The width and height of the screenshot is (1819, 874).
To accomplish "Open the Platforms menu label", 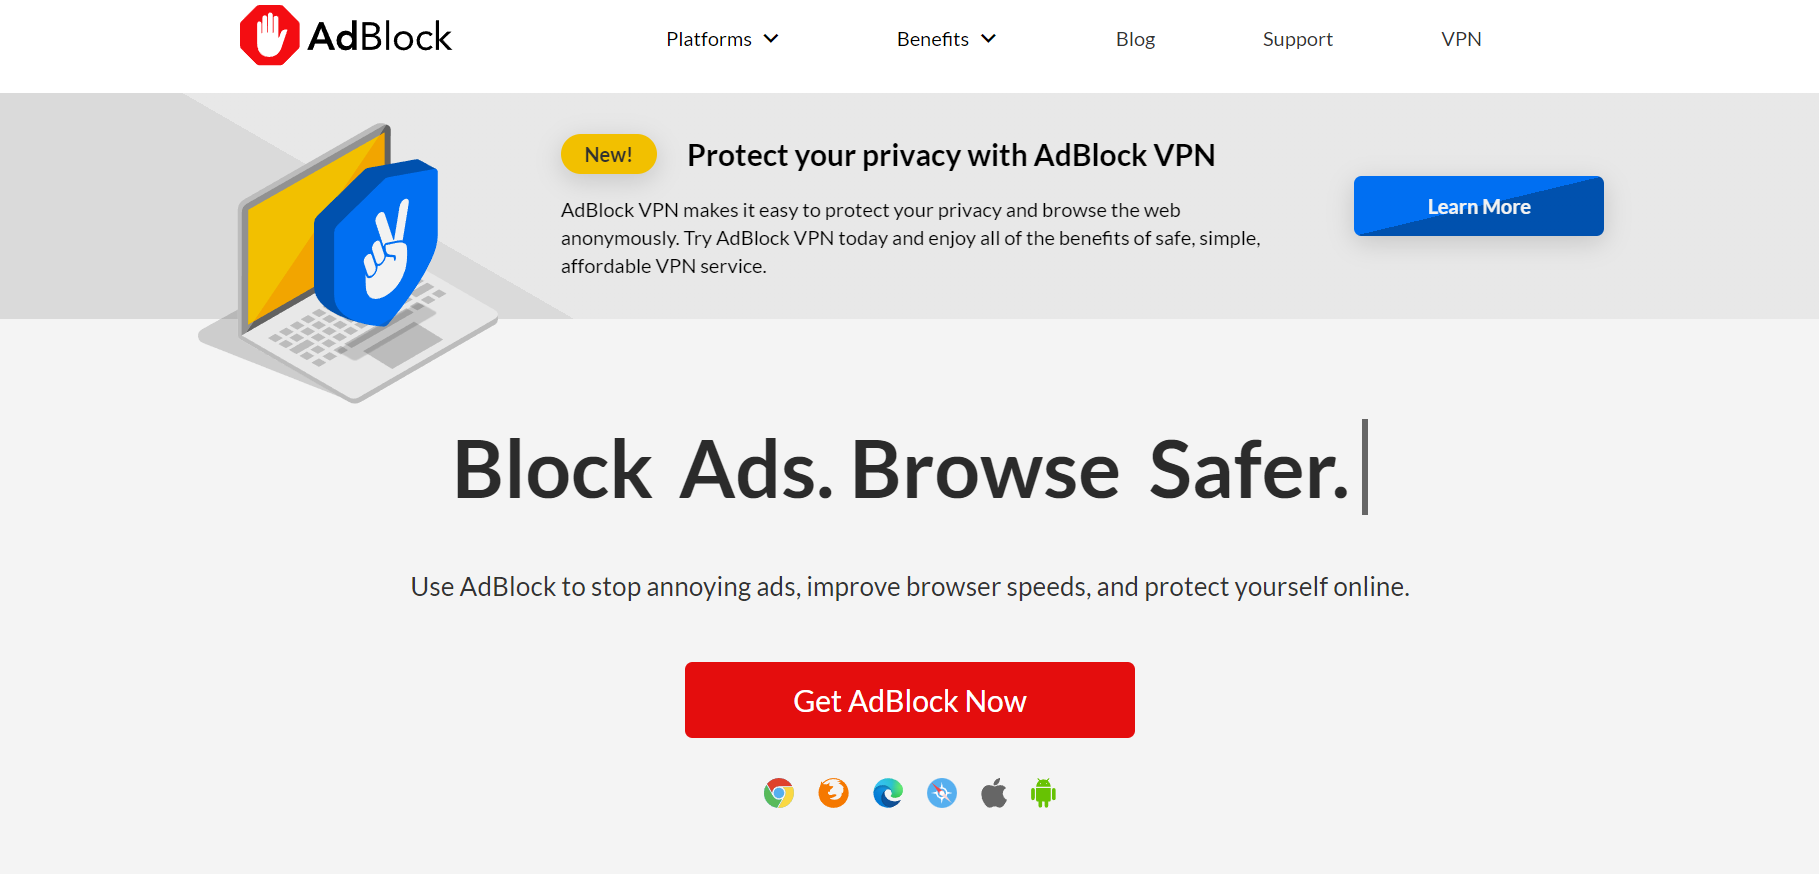I will (709, 39).
